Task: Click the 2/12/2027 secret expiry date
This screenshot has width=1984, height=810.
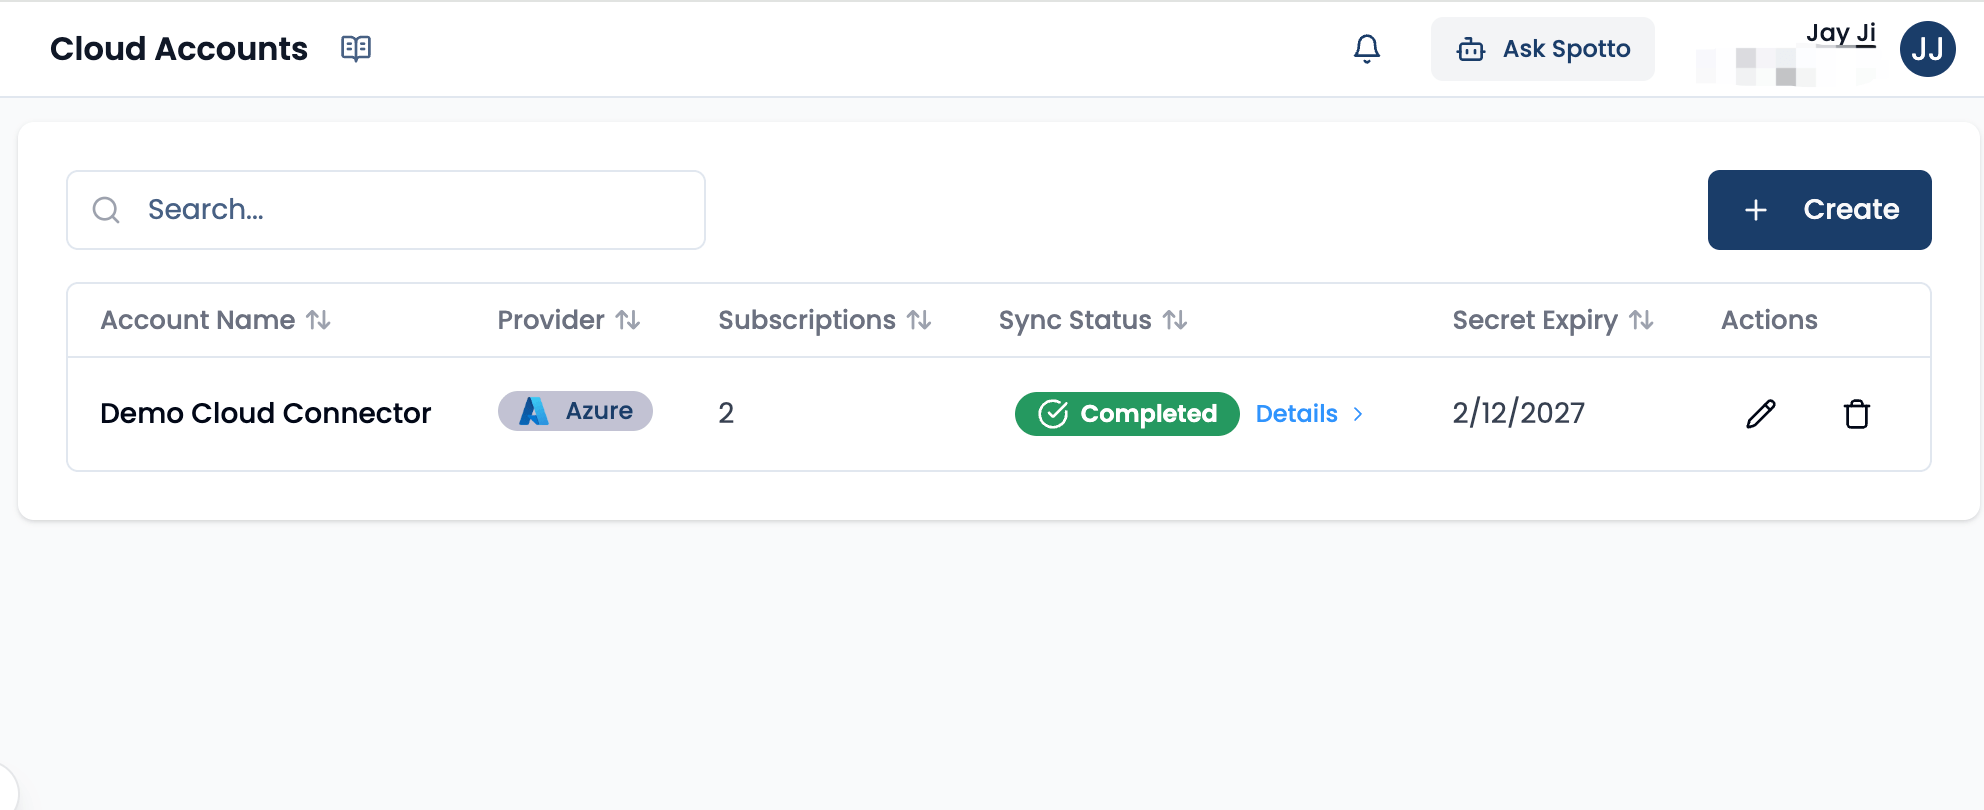Action: click(1518, 413)
